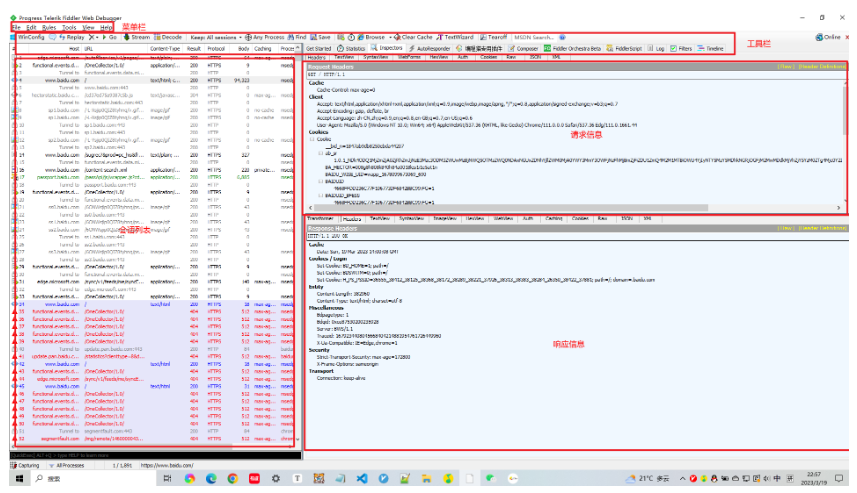Select response inspector Transformer tab
The height and width of the screenshot is (493, 857).
pyautogui.click(x=321, y=219)
